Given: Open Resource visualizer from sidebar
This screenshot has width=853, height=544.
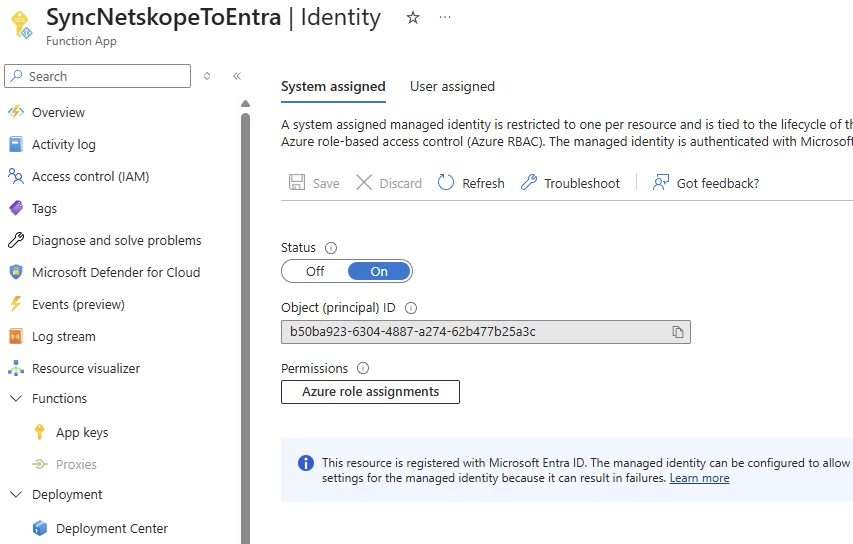Looking at the screenshot, I should [x=85, y=369].
